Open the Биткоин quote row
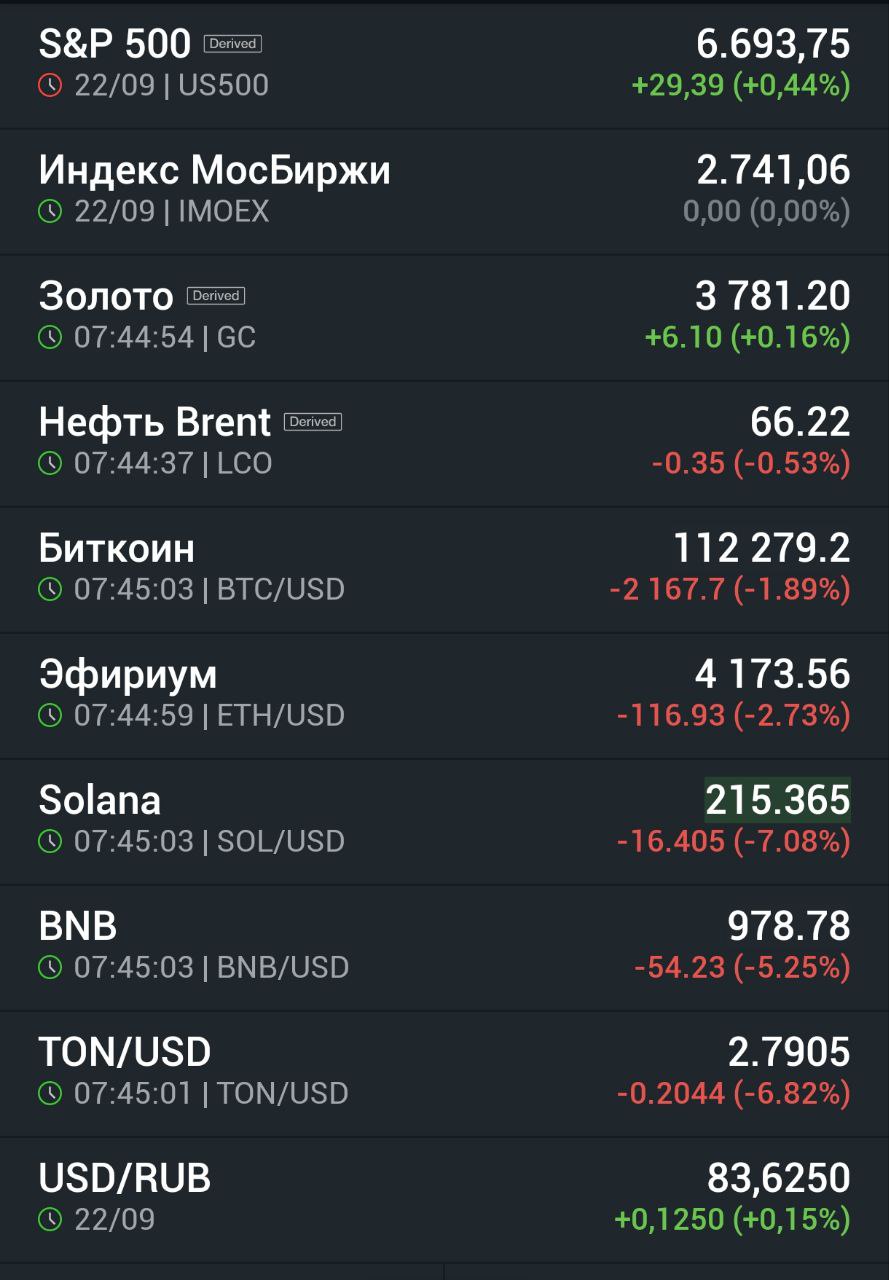The height and width of the screenshot is (1280, 889). pos(444,570)
